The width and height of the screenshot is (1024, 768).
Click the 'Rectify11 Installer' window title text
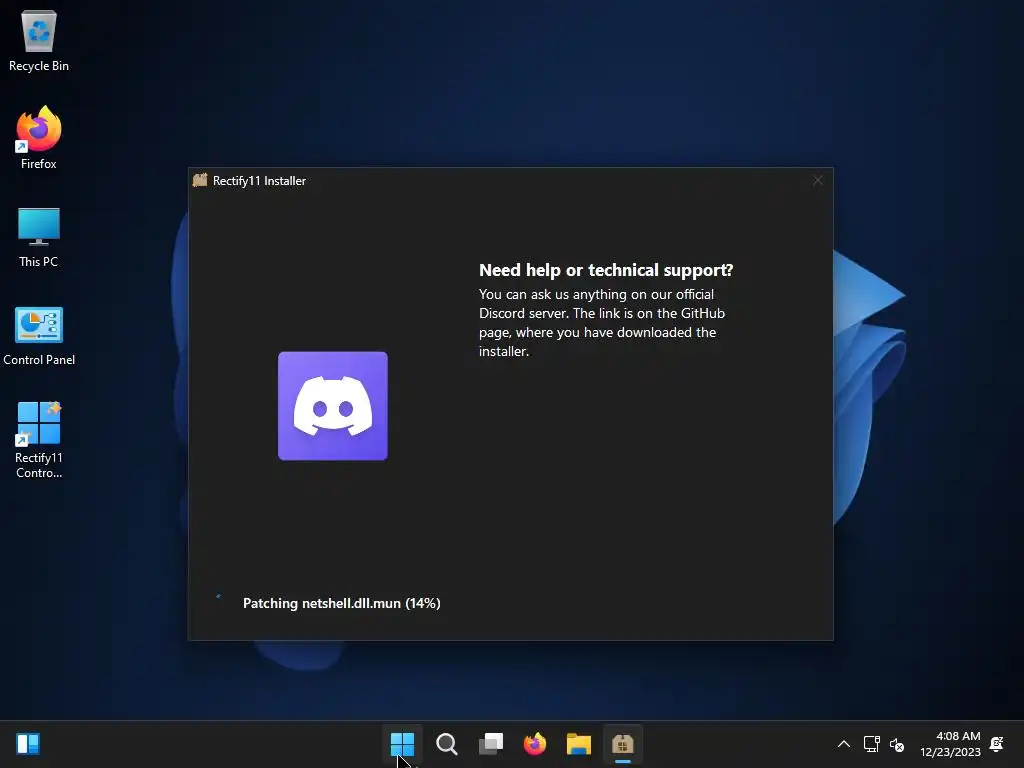point(259,181)
